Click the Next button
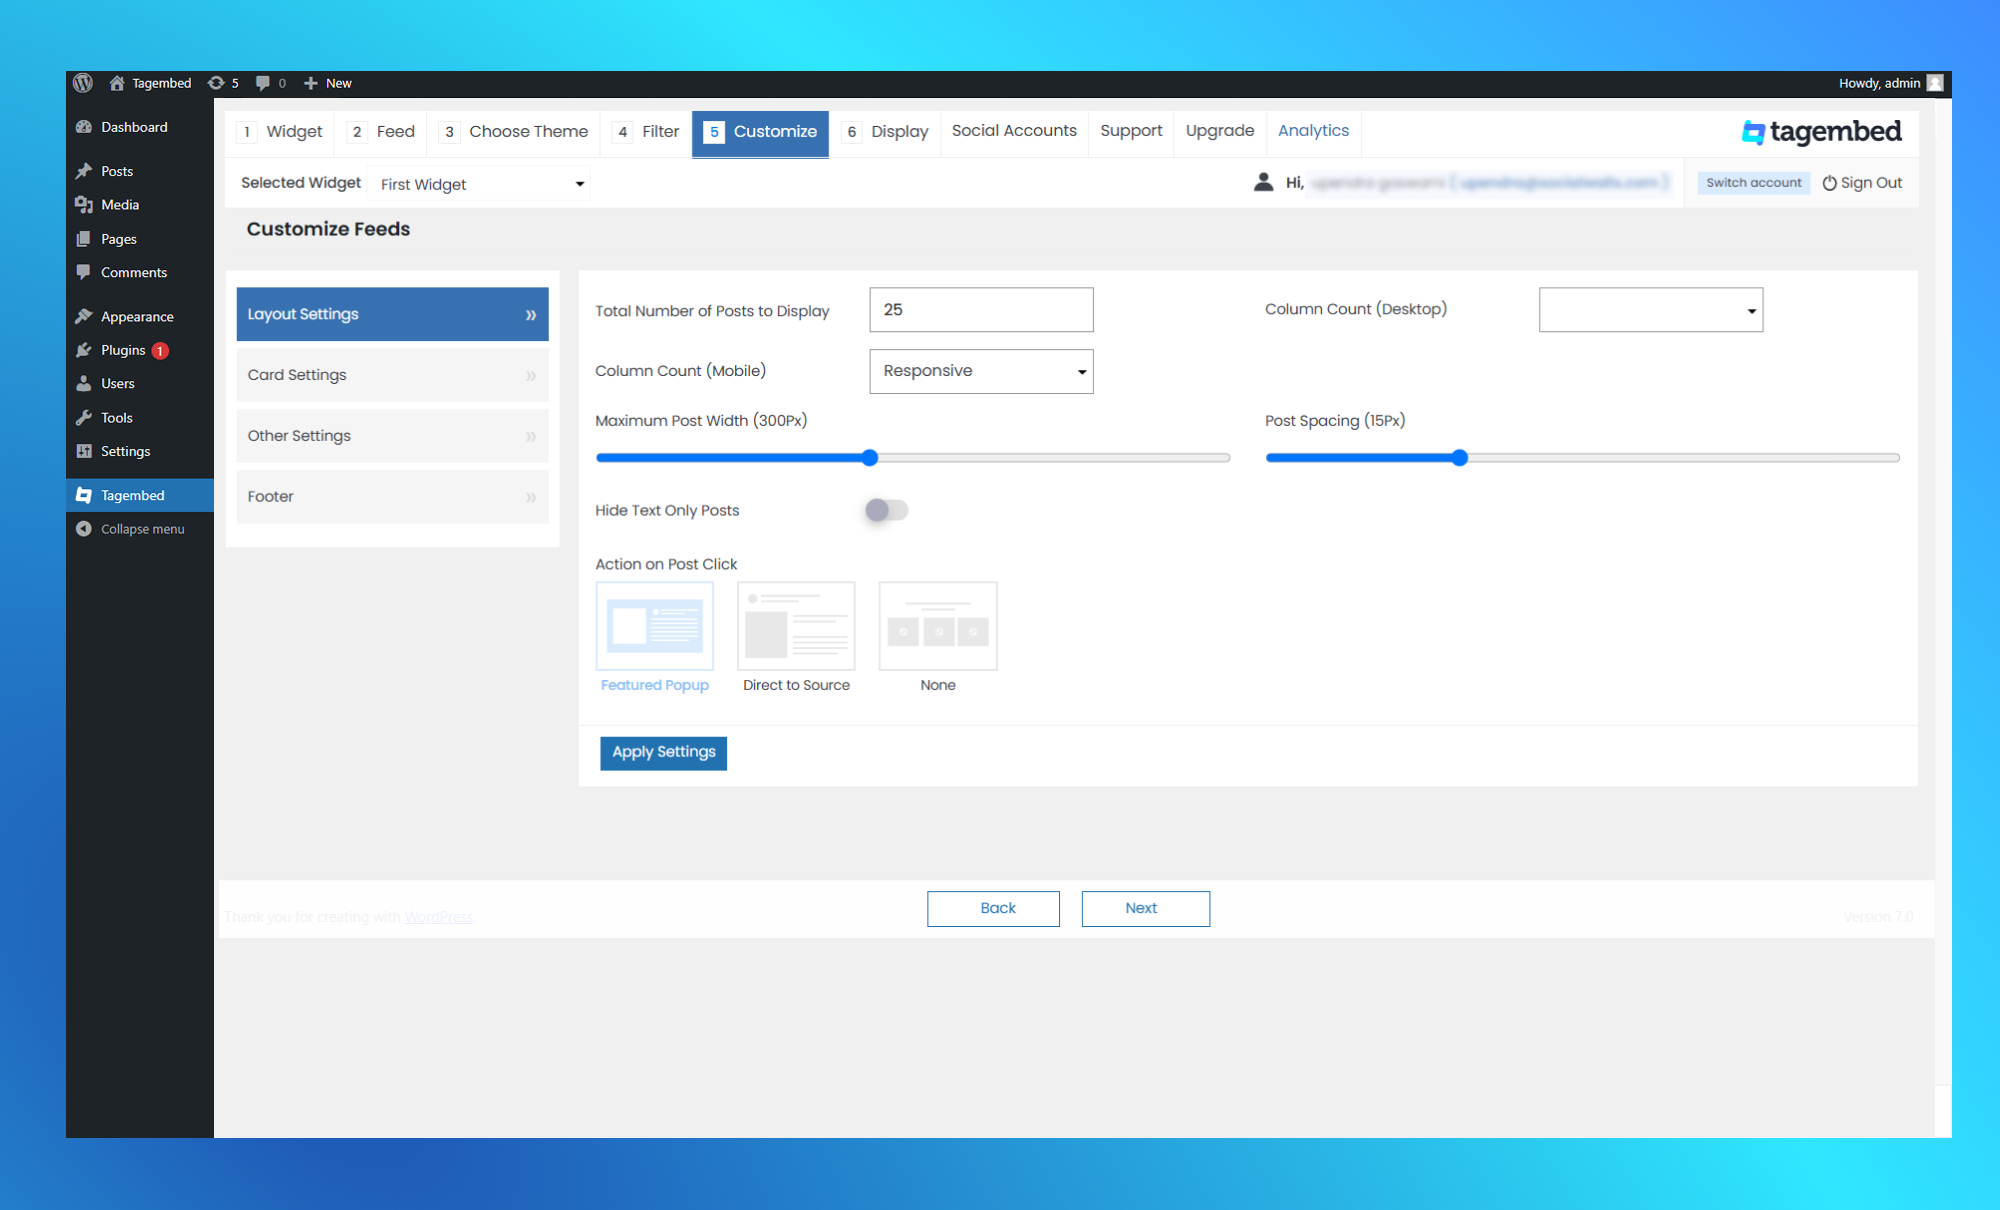 (1146, 909)
